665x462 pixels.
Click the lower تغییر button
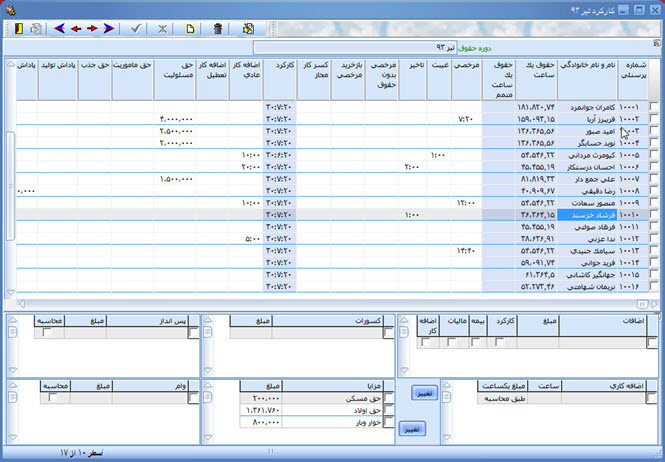click(411, 427)
